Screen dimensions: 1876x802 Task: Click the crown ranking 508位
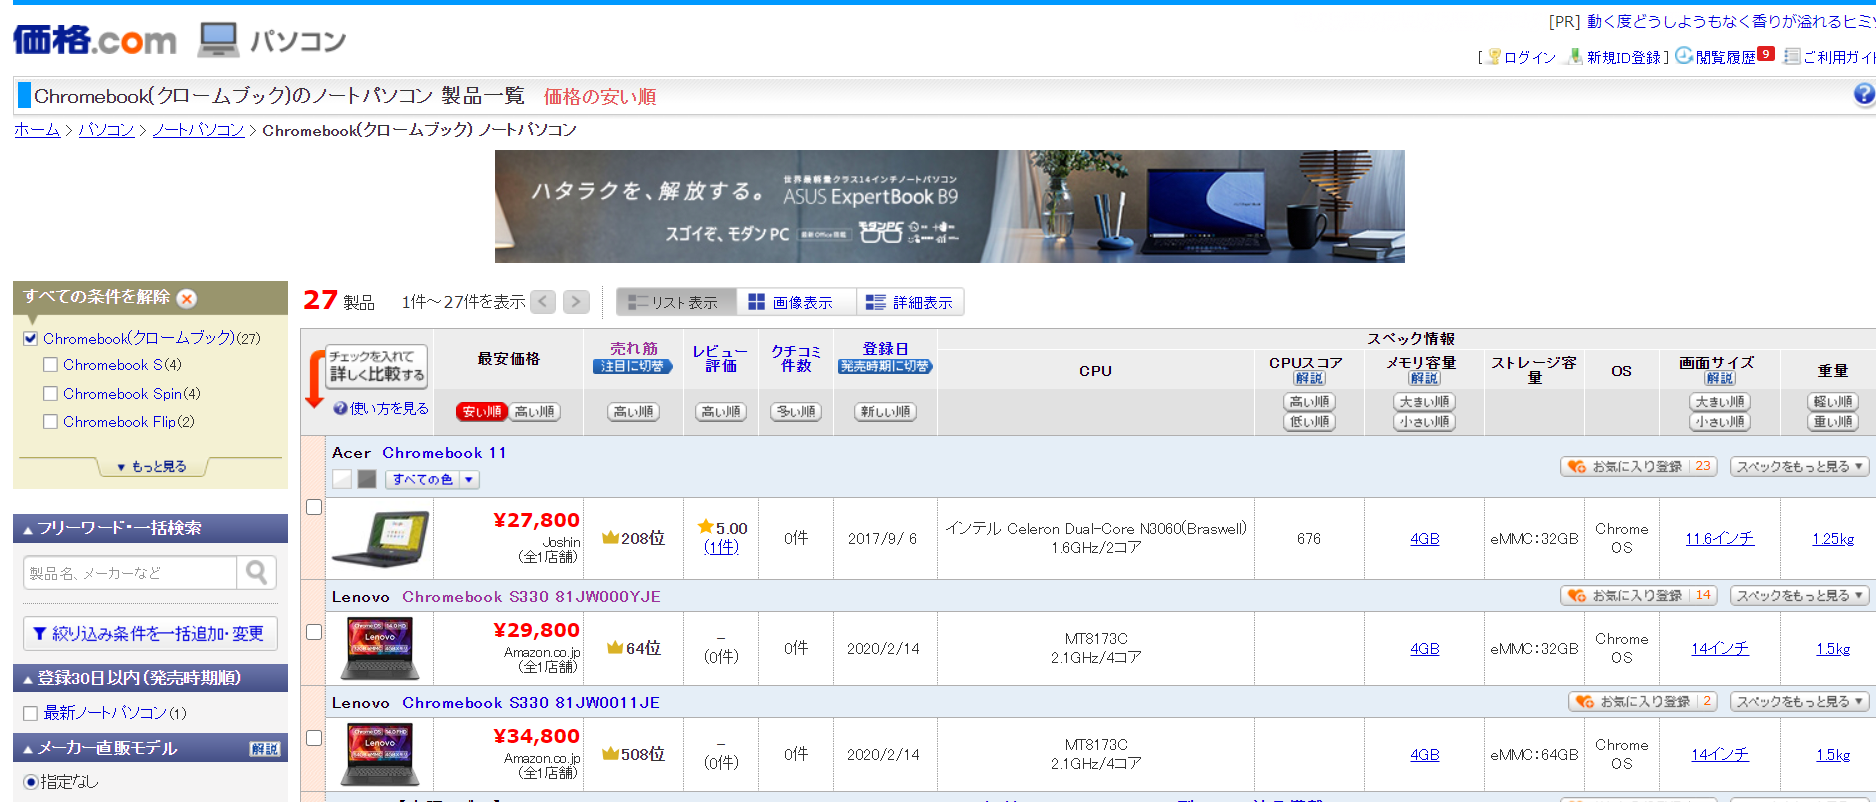[x=633, y=754]
